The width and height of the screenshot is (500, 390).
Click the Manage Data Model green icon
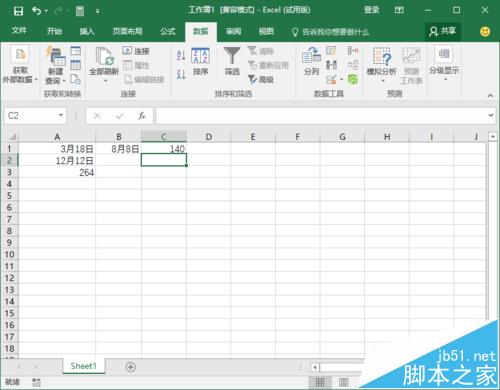pyautogui.click(x=353, y=79)
